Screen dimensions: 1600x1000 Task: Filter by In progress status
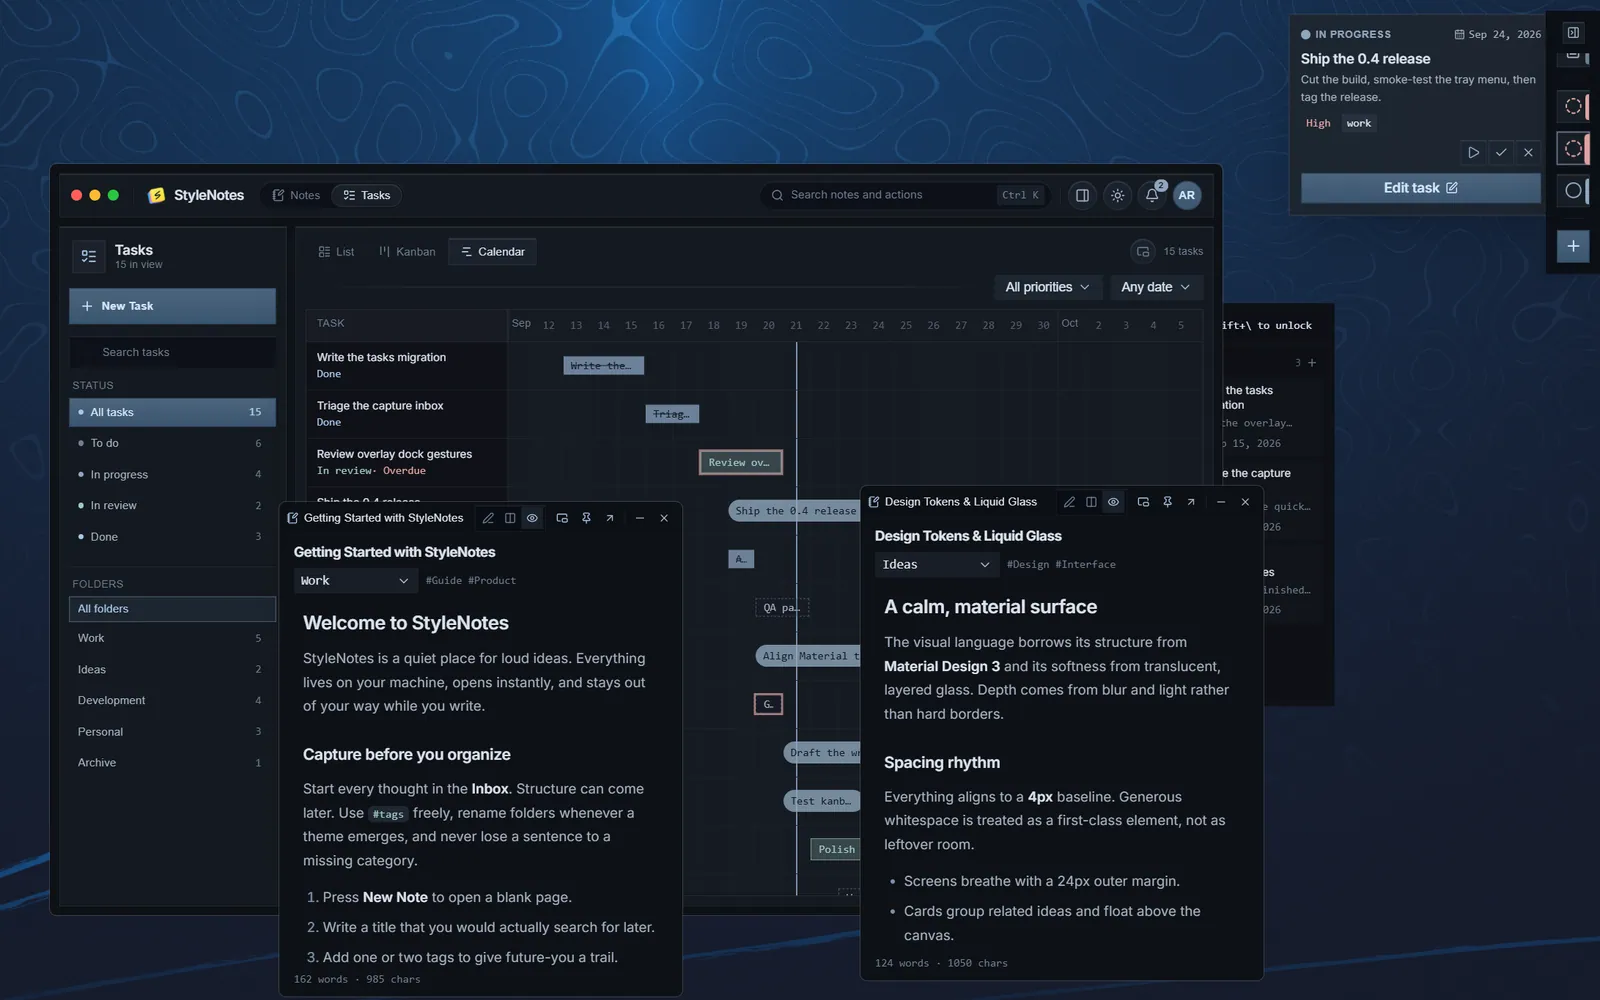click(172, 474)
